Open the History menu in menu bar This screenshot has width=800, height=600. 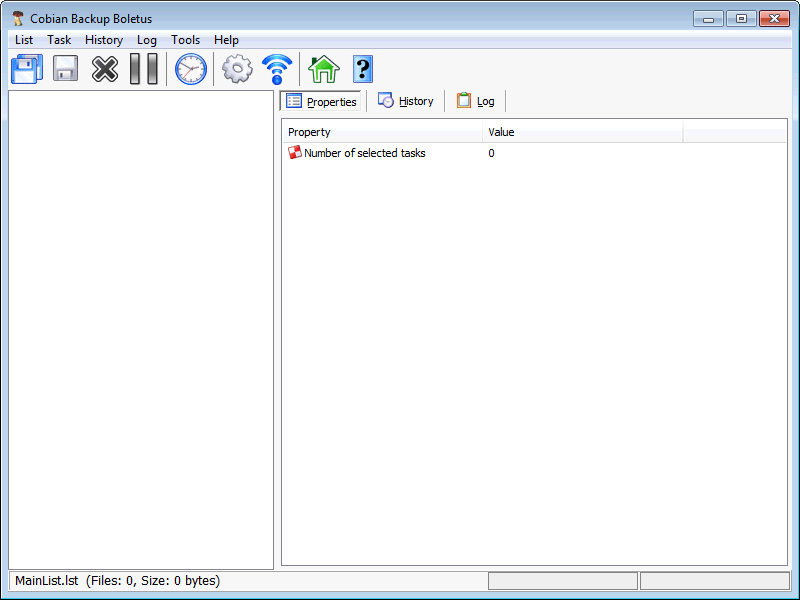[x=104, y=40]
